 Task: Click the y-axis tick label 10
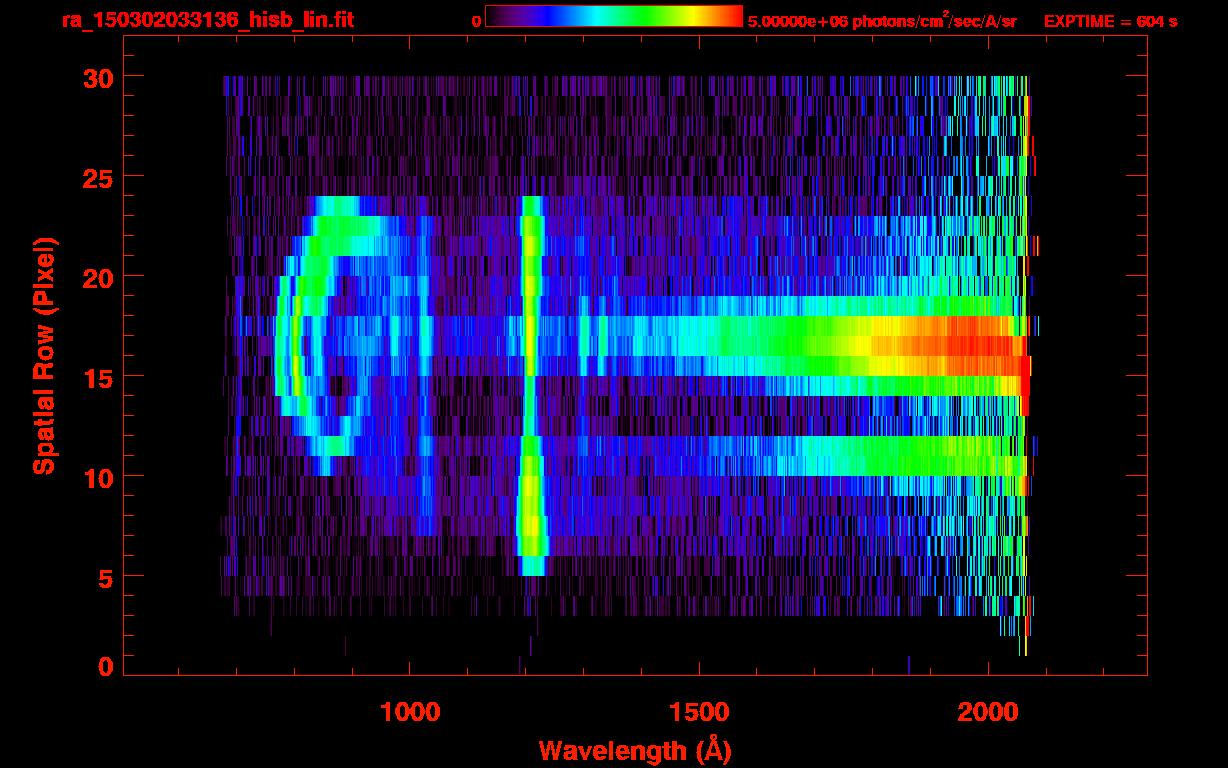96,477
